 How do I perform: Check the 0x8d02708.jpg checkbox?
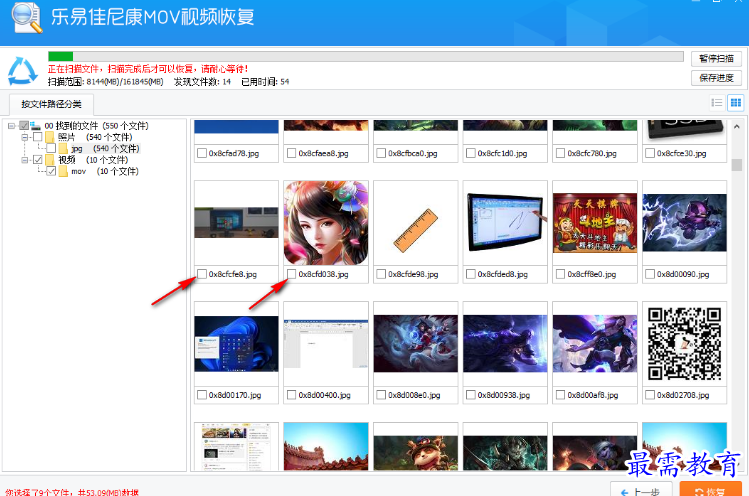point(650,395)
